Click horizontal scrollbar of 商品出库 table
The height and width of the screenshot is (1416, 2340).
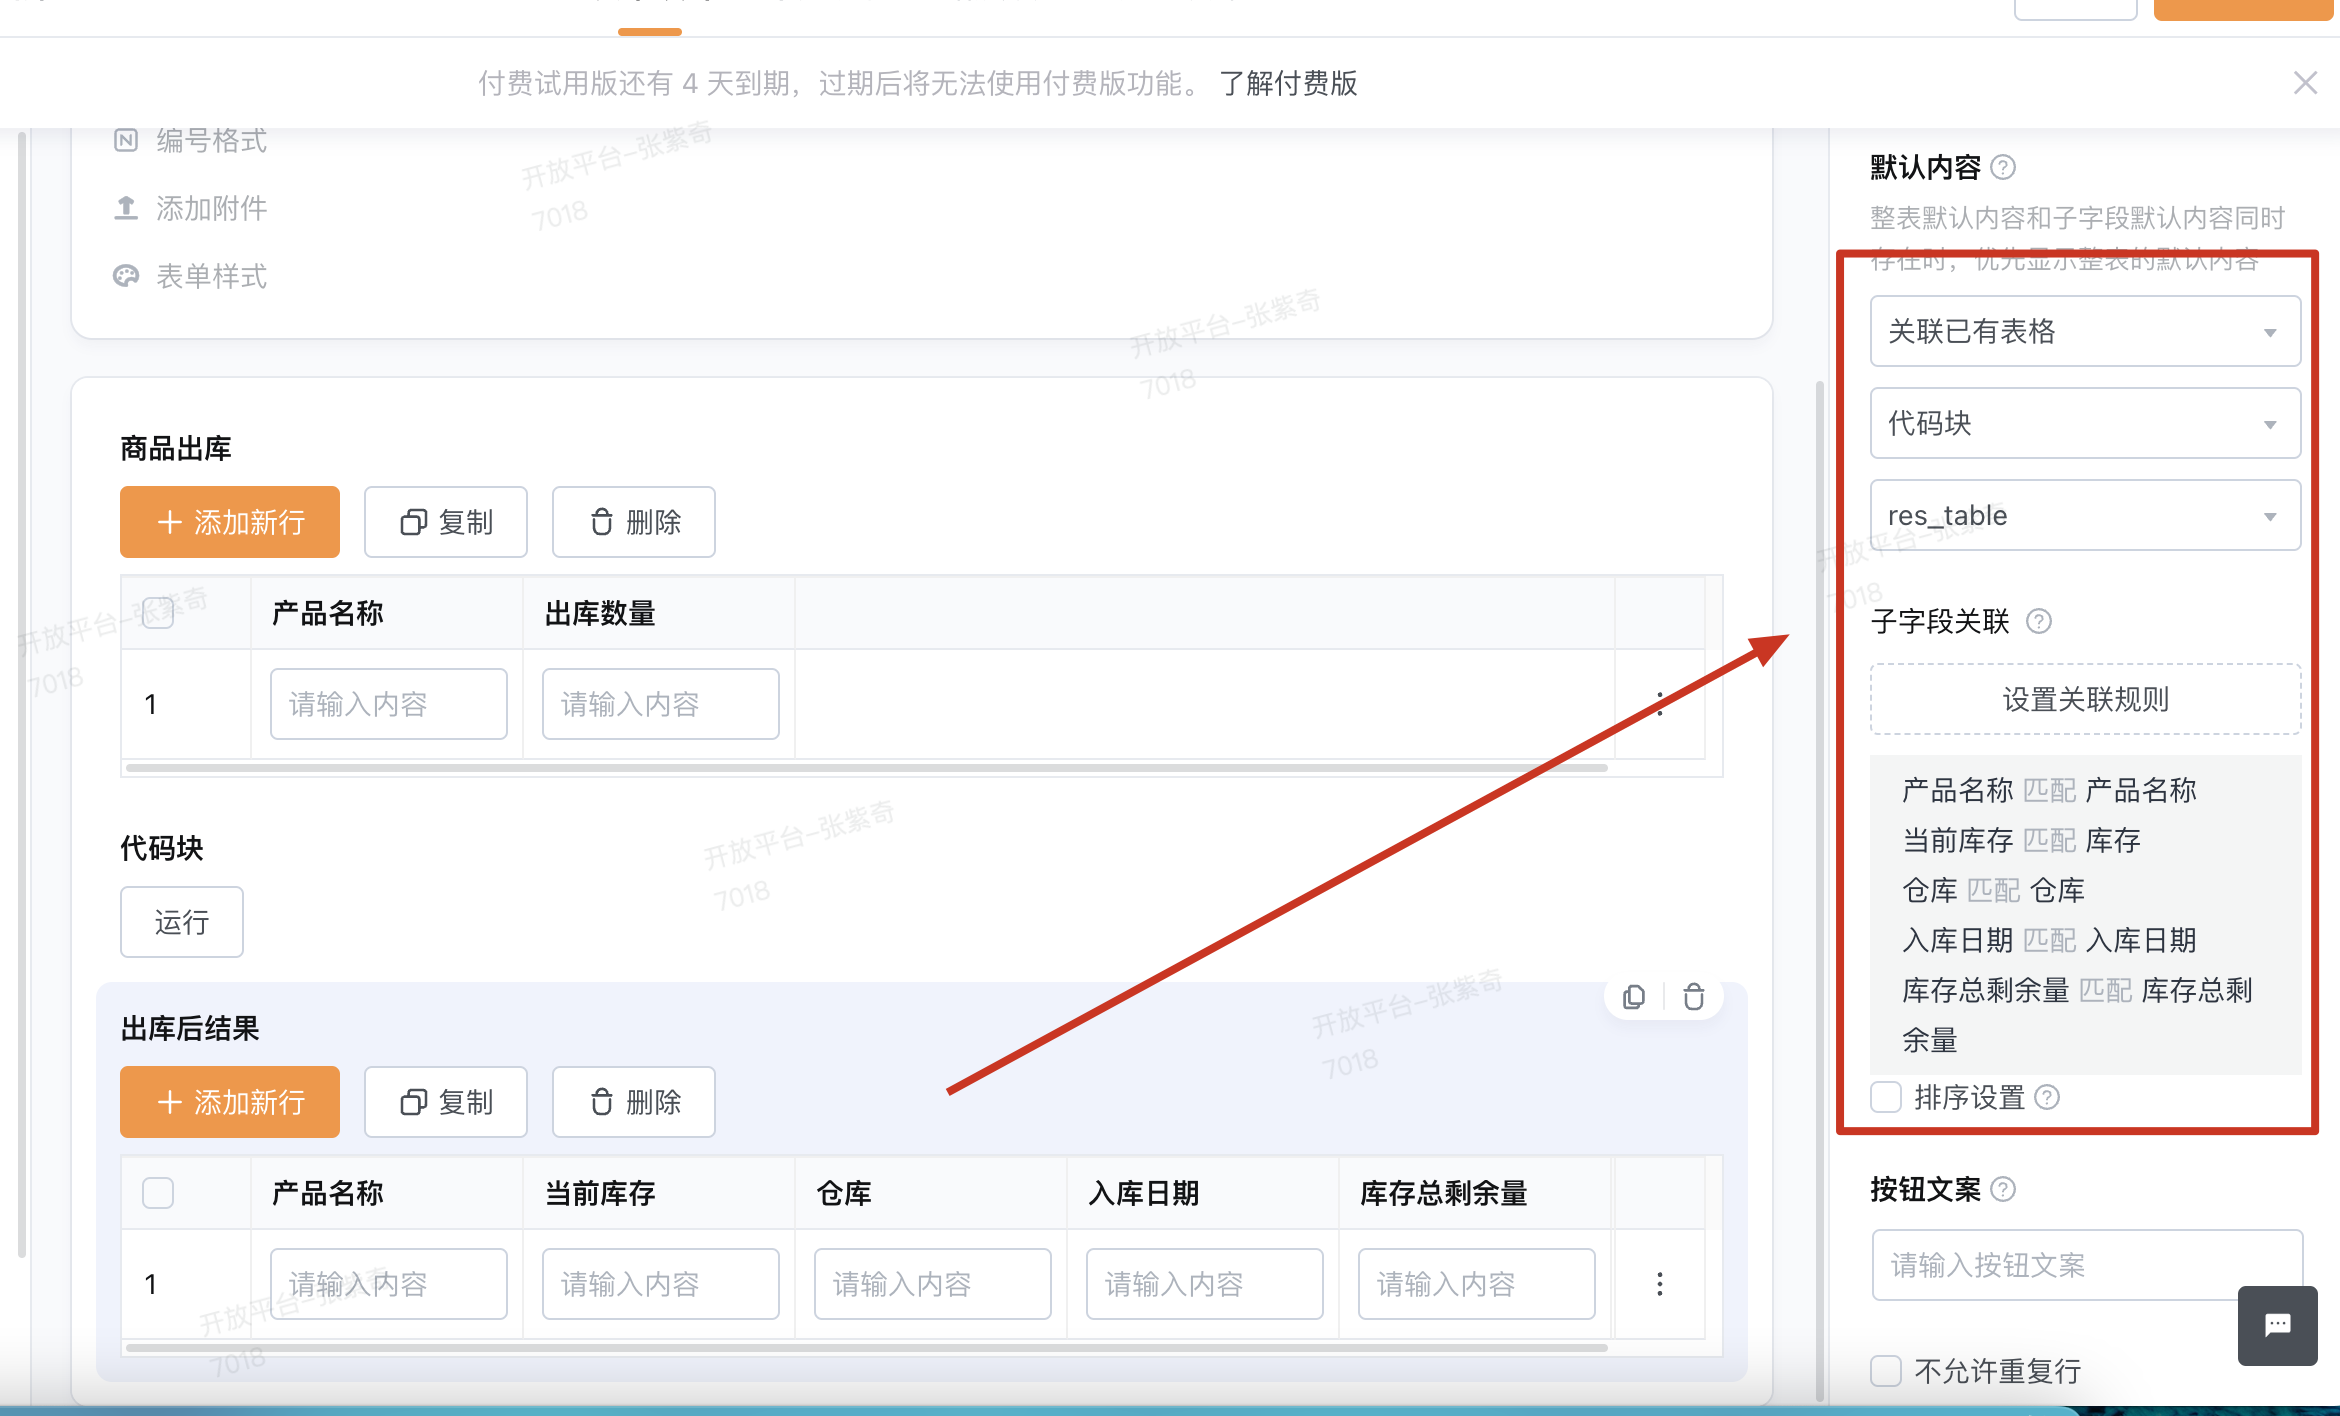point(866,768)
